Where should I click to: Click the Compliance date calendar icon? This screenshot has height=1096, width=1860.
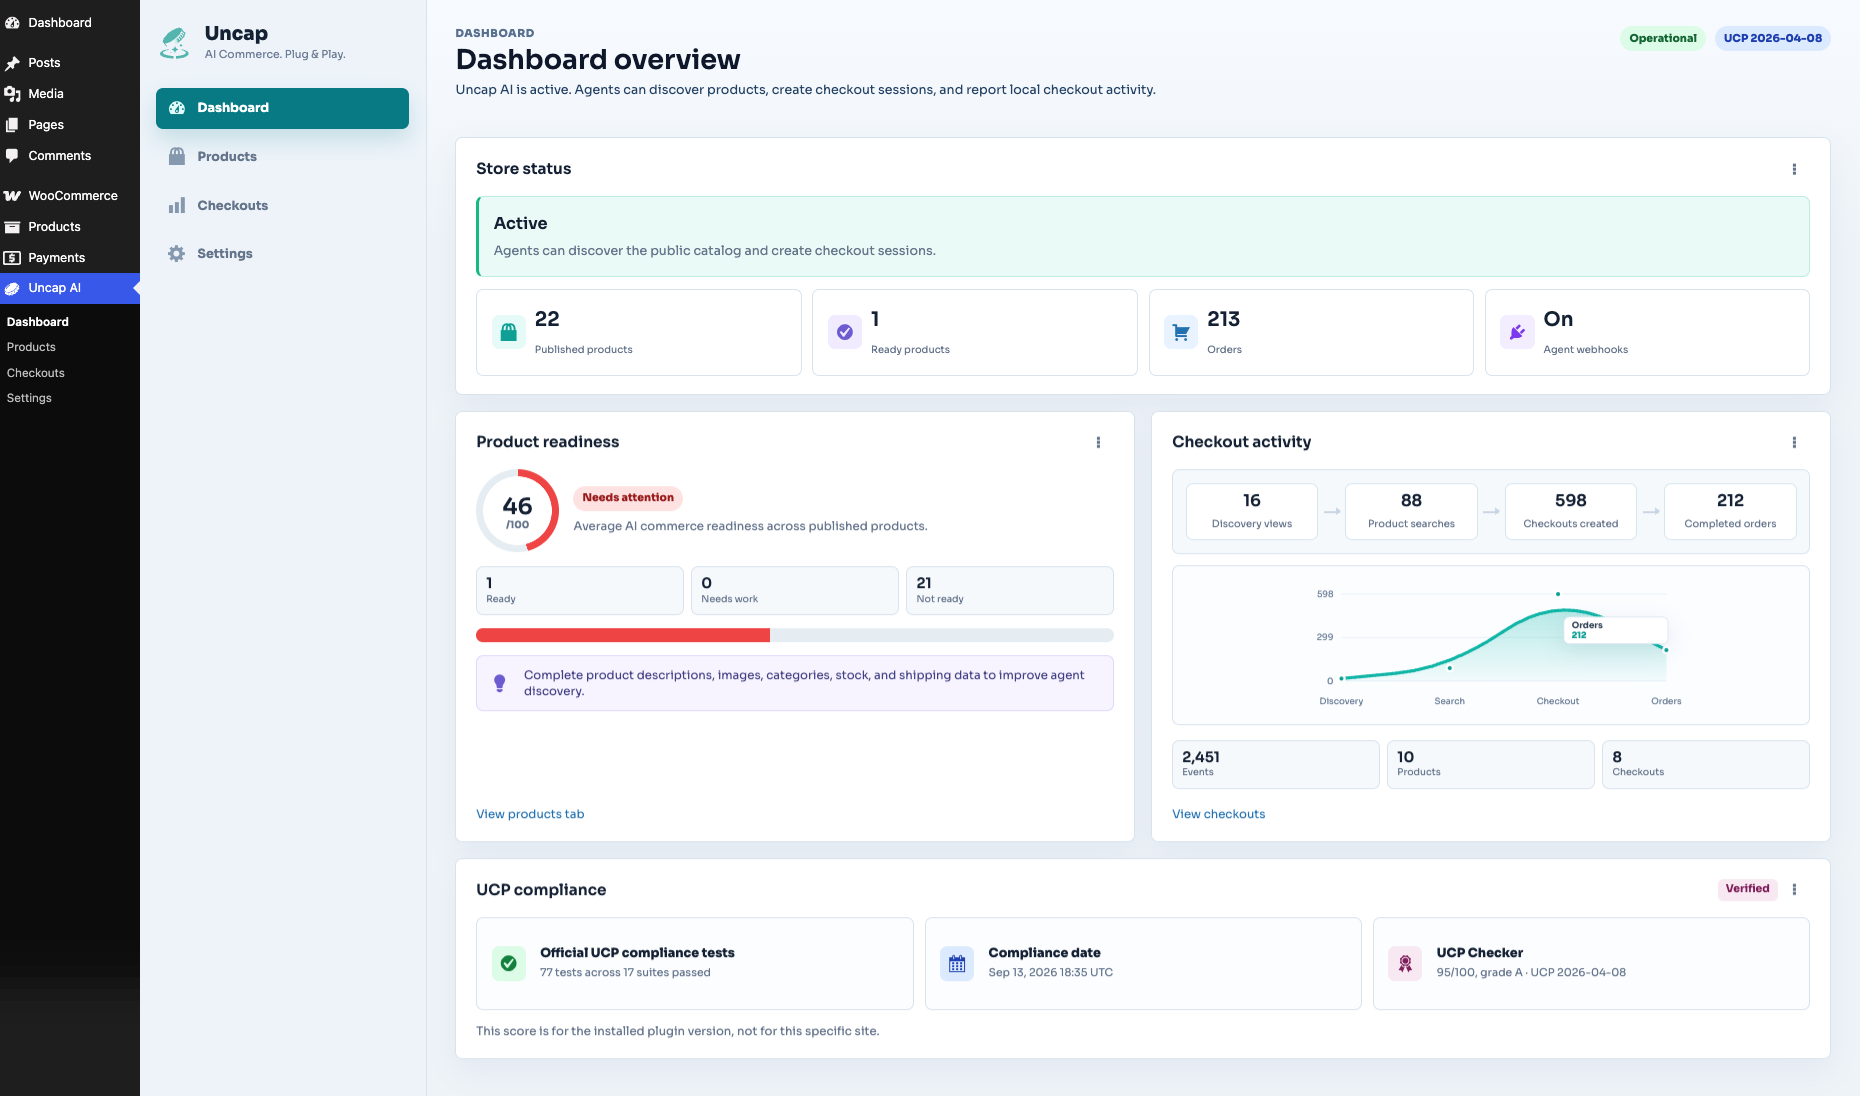click(x=957, y=964)
